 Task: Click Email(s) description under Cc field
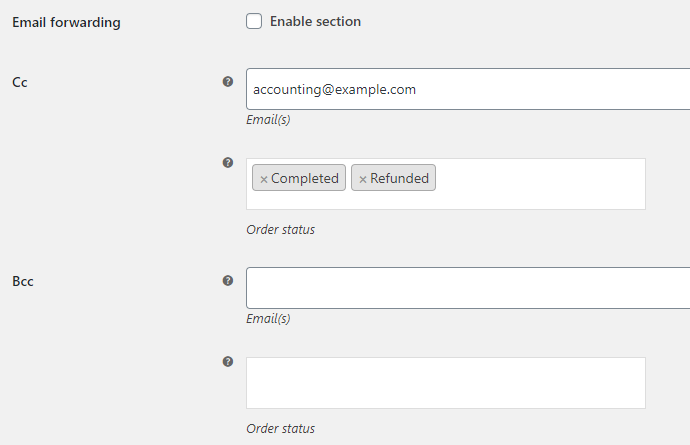(268, 120)
